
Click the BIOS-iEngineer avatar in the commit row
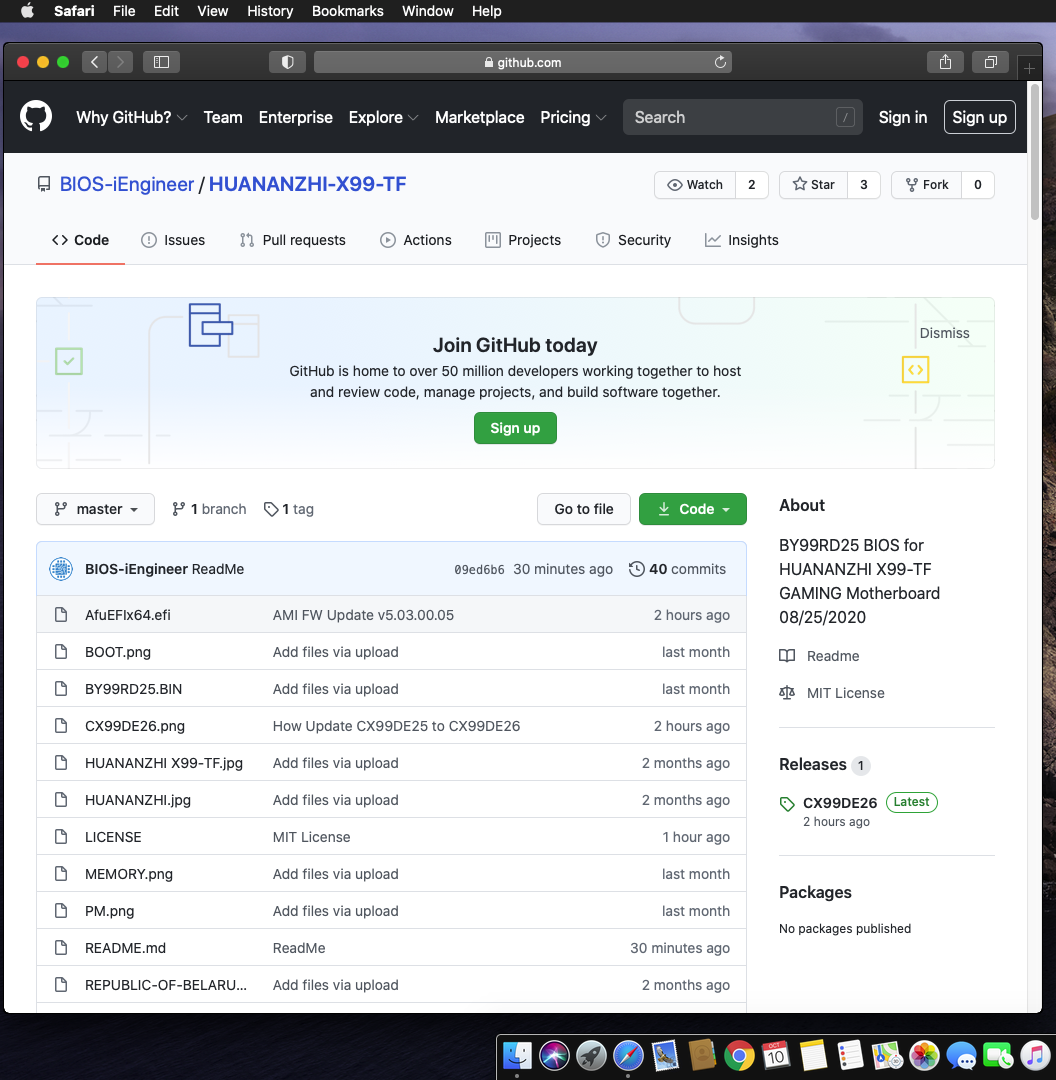pos(61,569)
